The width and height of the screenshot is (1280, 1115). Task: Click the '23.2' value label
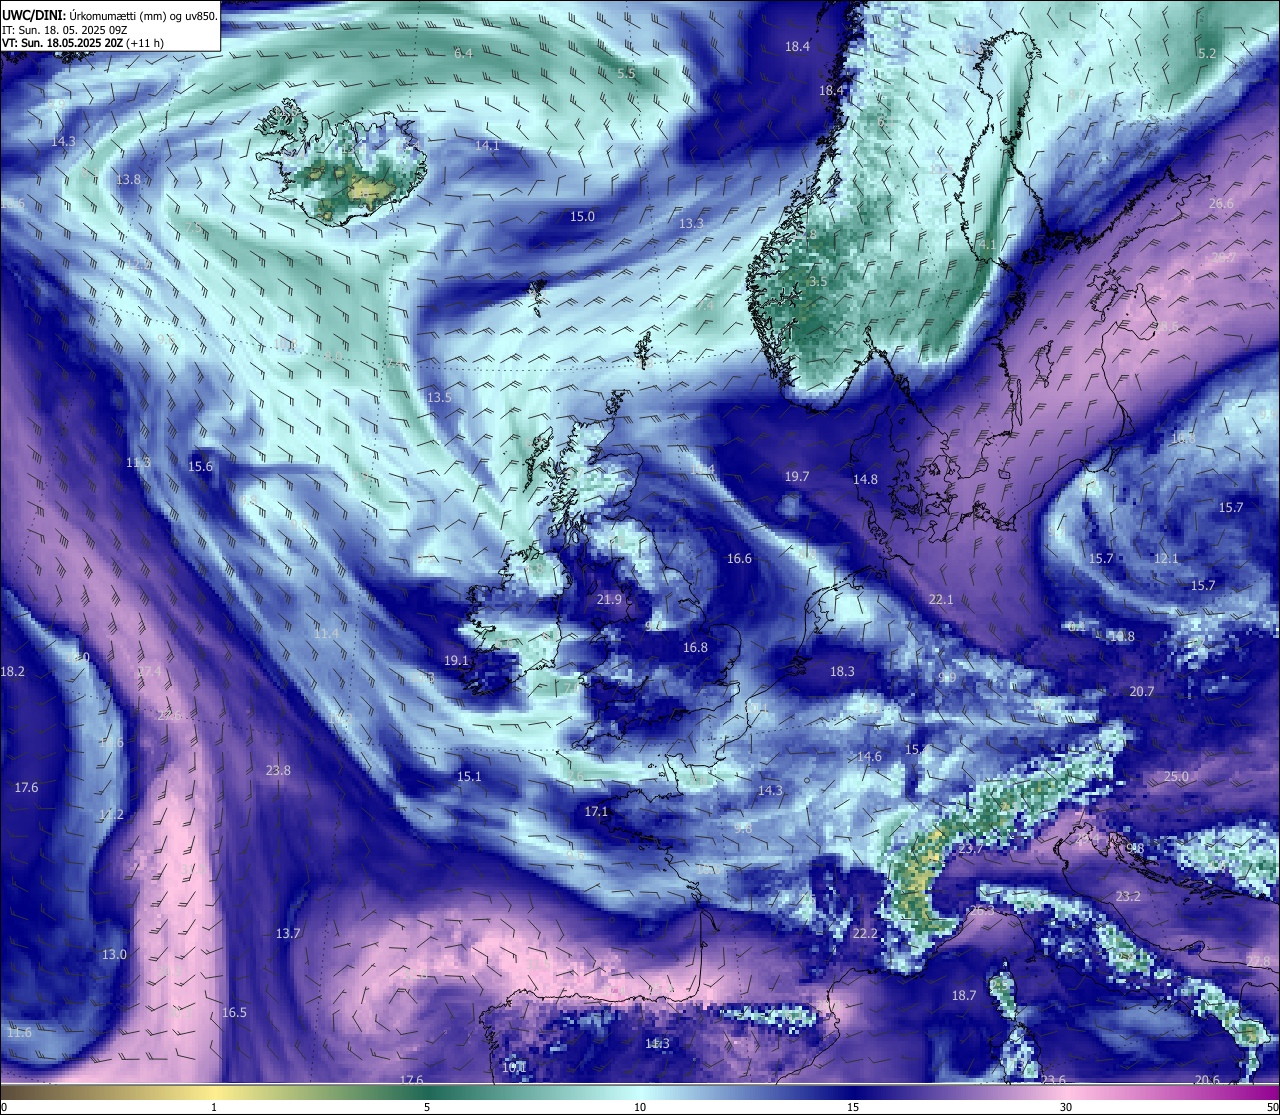tap(1128, 897)
